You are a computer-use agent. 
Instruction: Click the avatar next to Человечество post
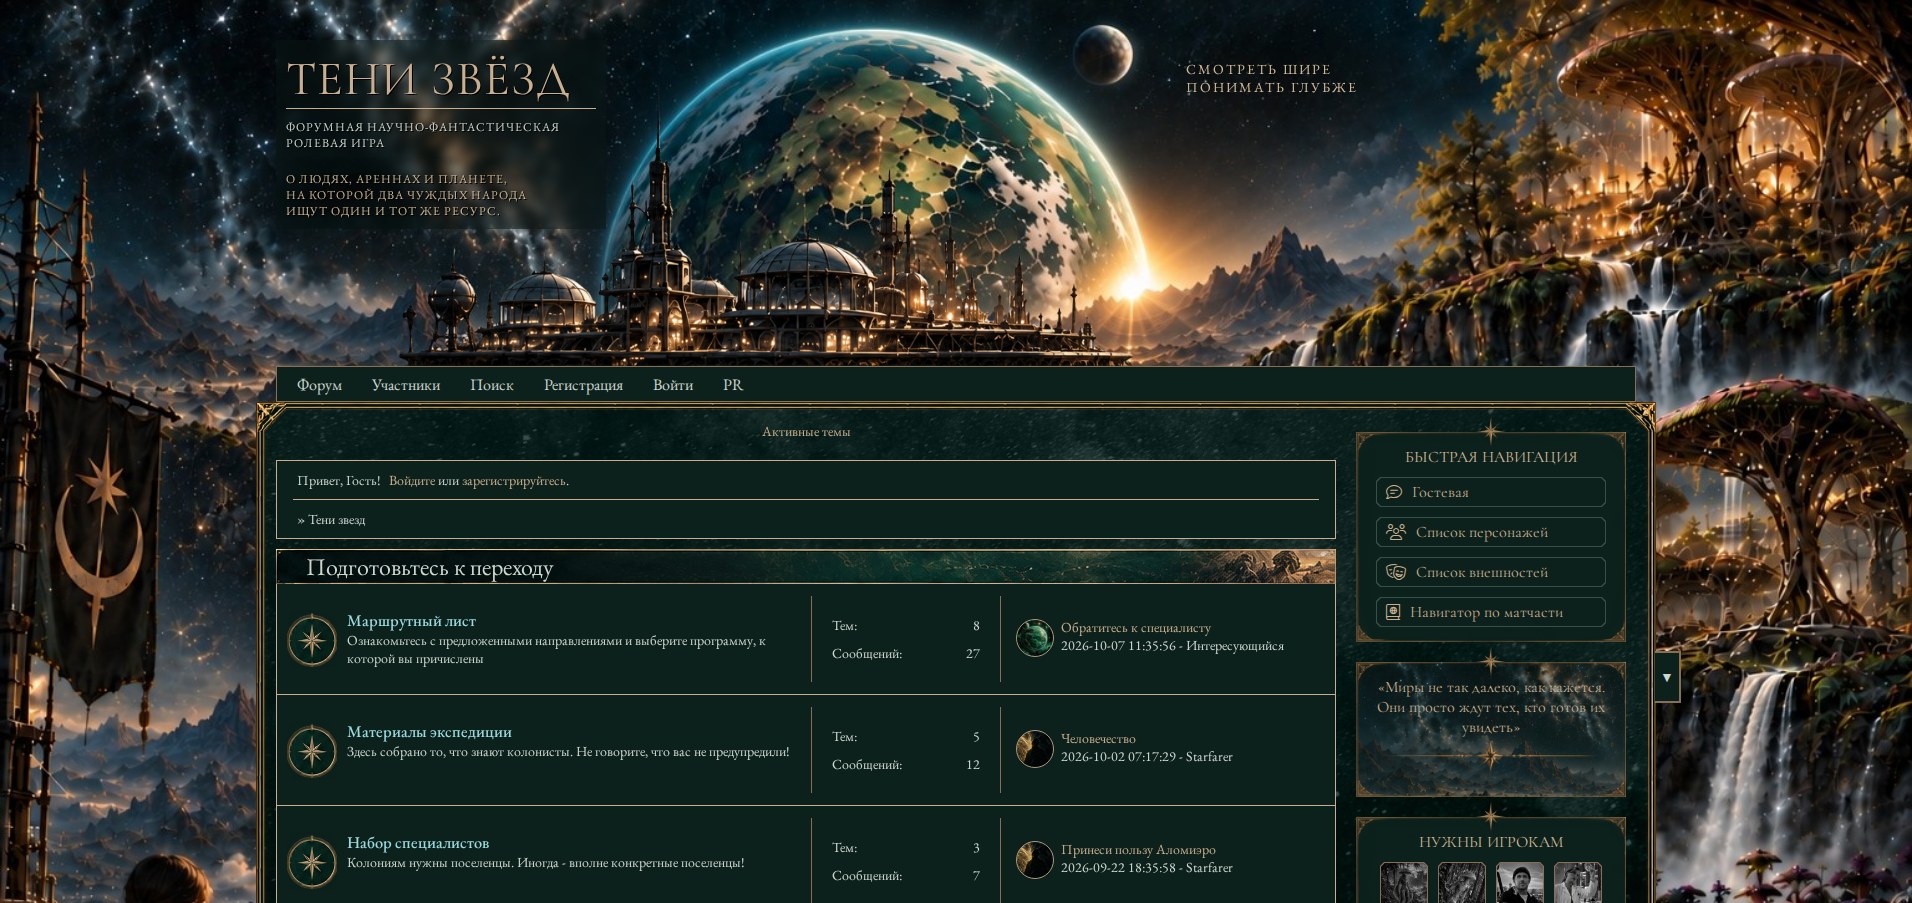pos(1034,748)
